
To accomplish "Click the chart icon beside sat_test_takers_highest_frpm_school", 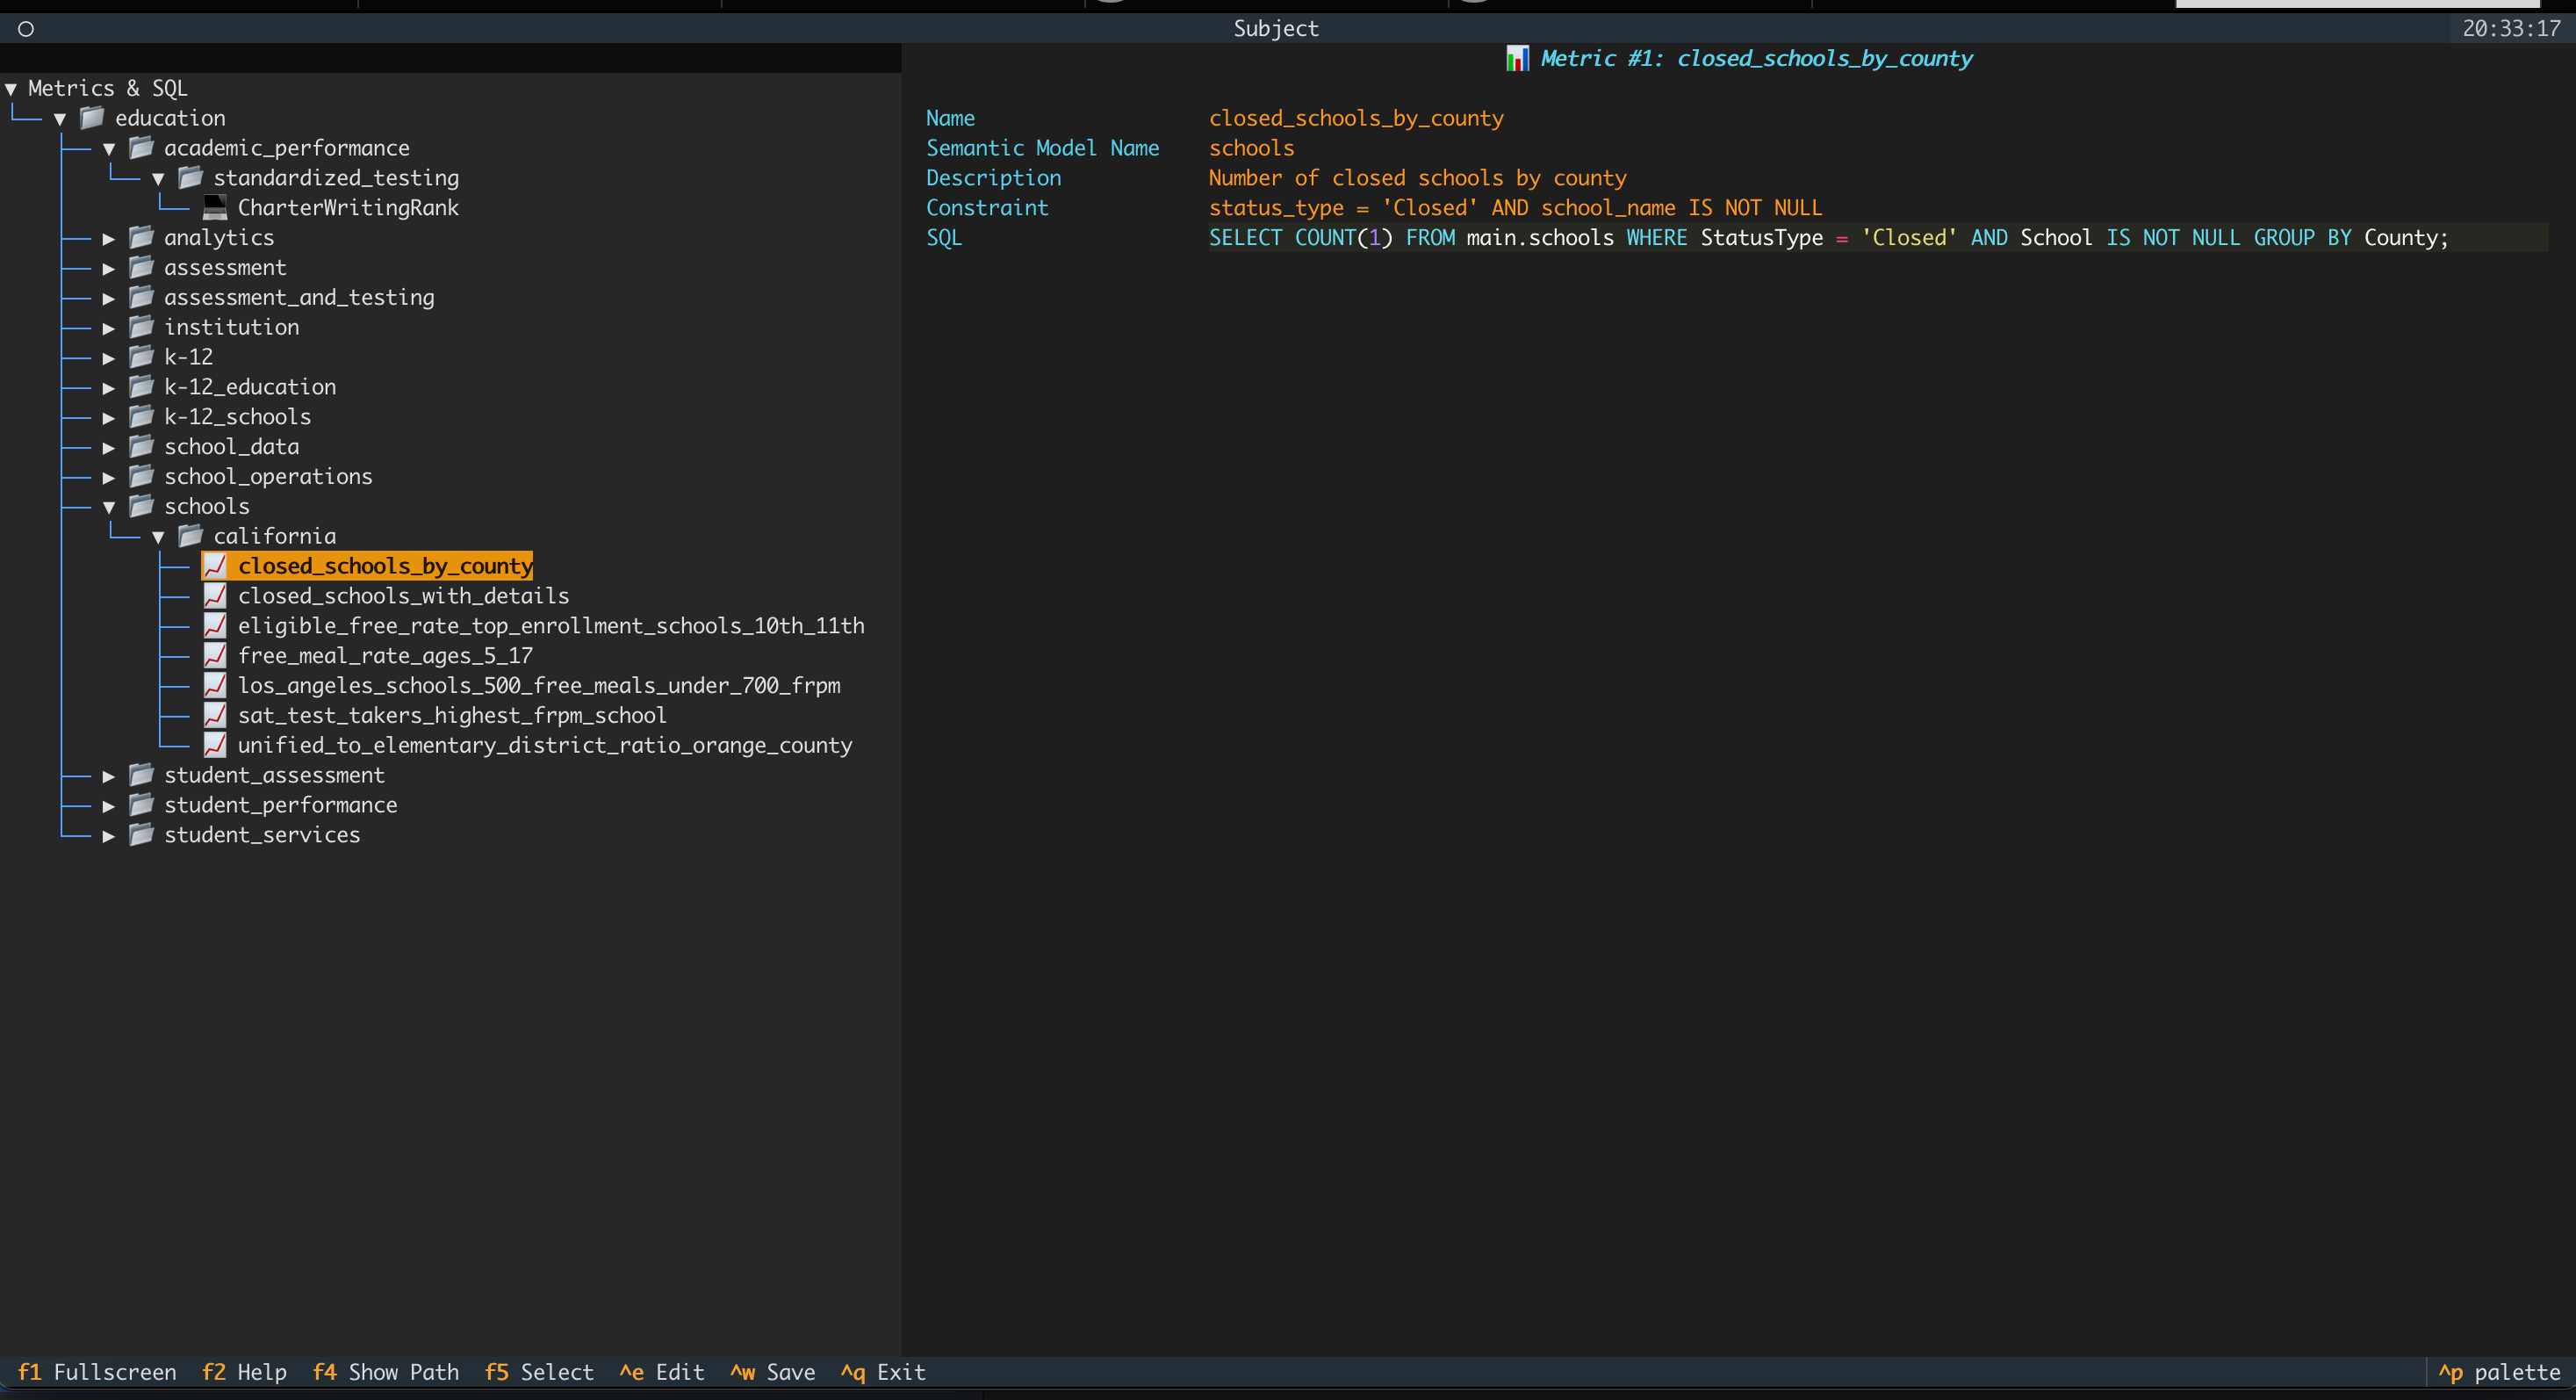I will 214,714.
